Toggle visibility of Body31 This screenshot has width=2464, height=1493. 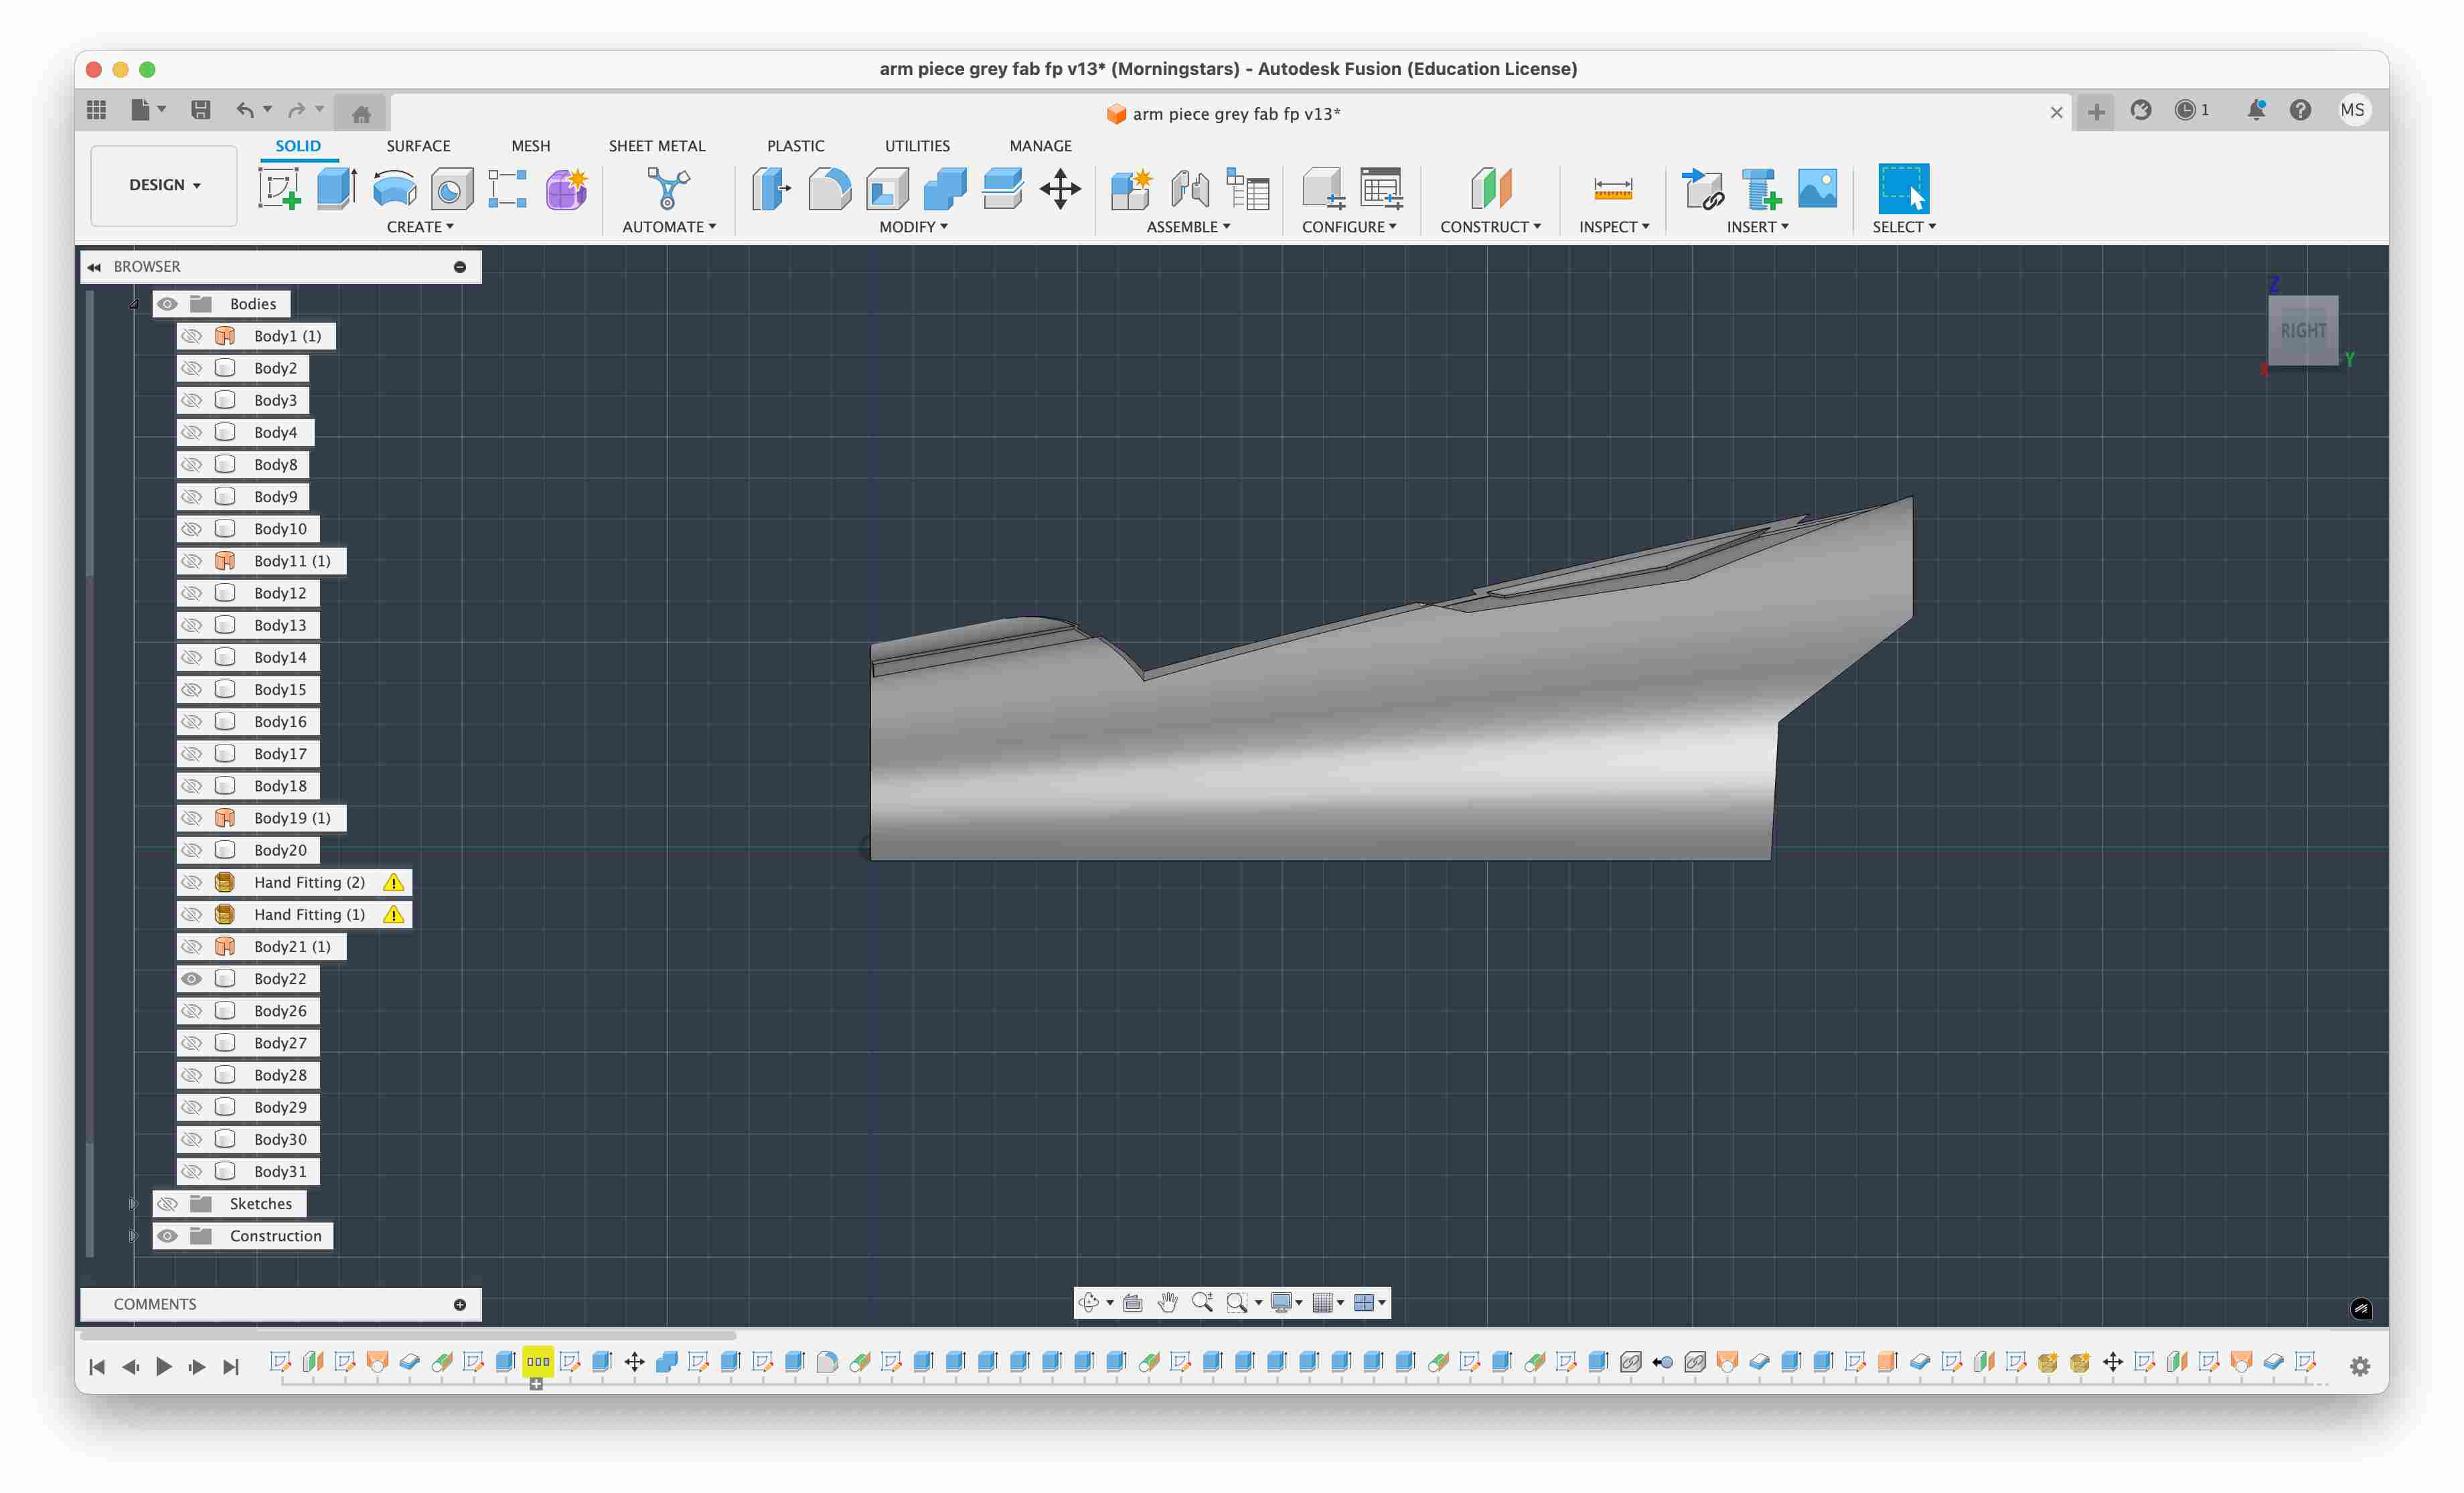191,1171
